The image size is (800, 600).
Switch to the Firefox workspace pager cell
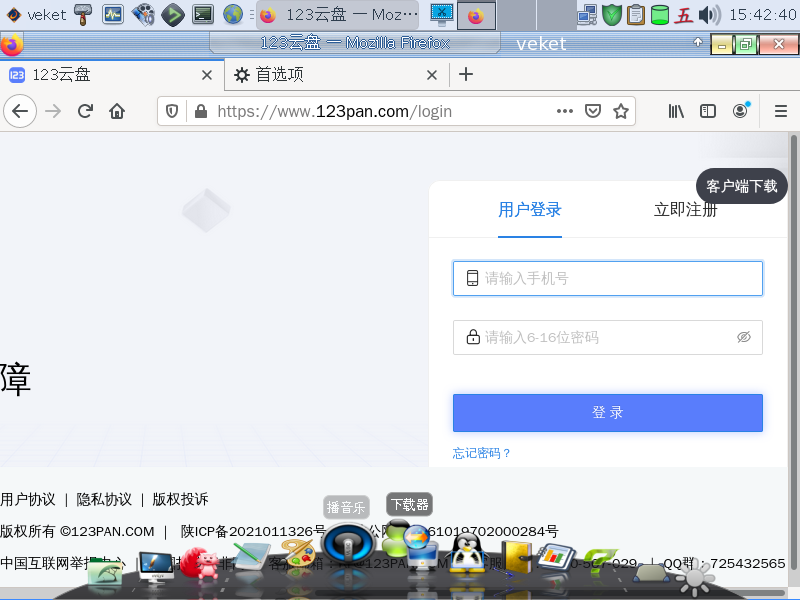coord(476,15)
